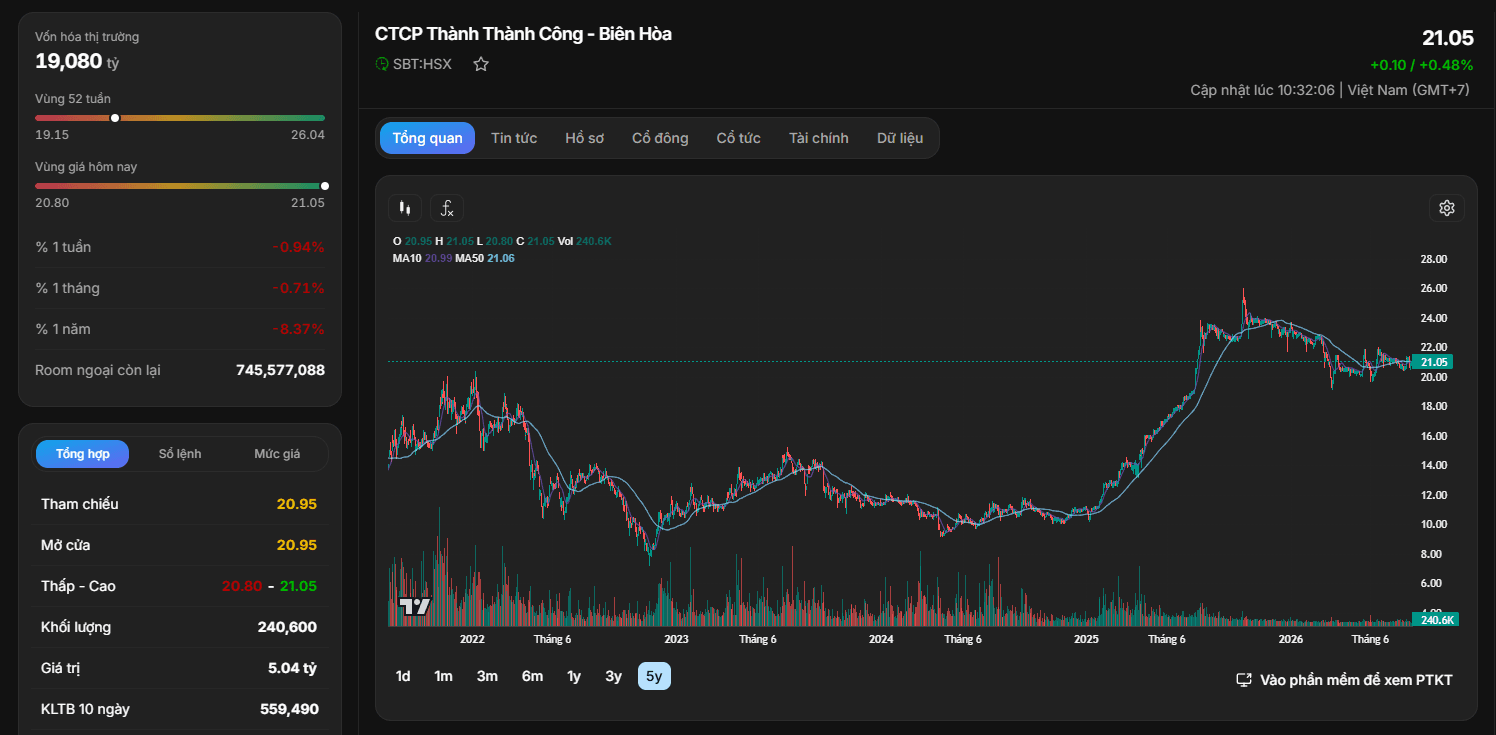Screen dimensions: 1496x735
Task: Click the Giá trị value 5.04 tỷ
Action: point(292,668)
